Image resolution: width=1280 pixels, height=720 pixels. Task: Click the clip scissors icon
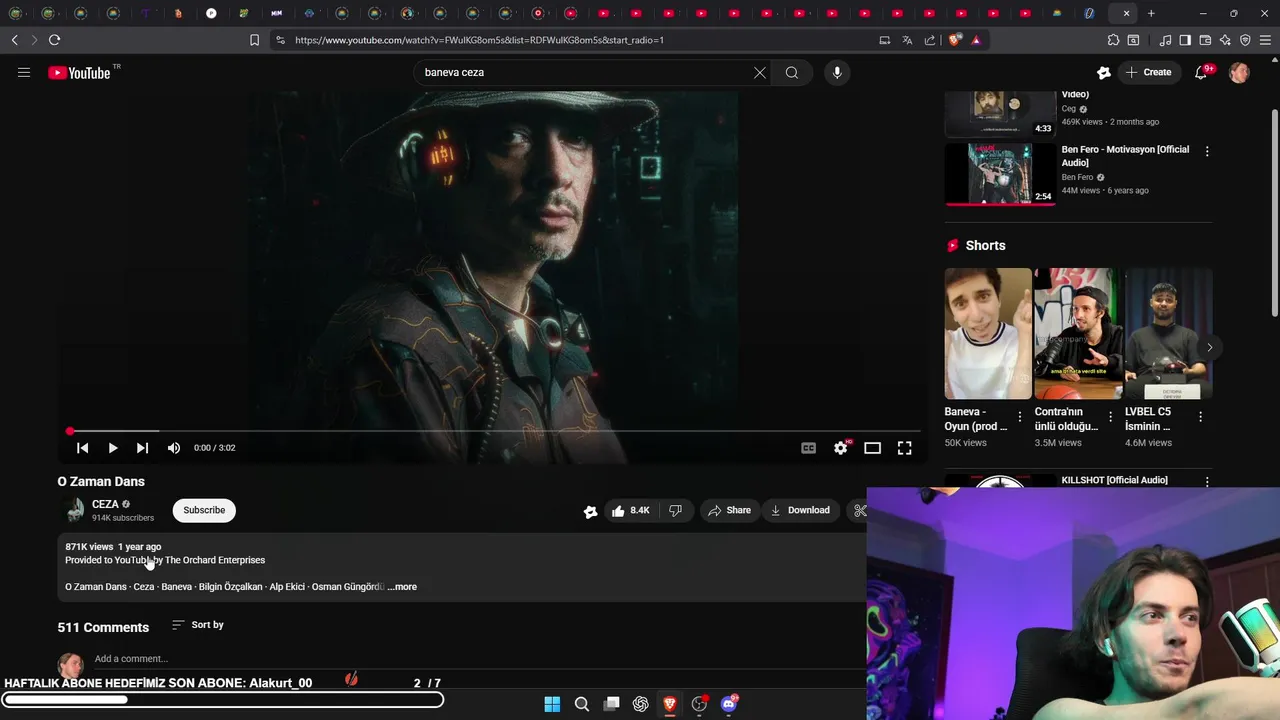click(x=859, y=510)
